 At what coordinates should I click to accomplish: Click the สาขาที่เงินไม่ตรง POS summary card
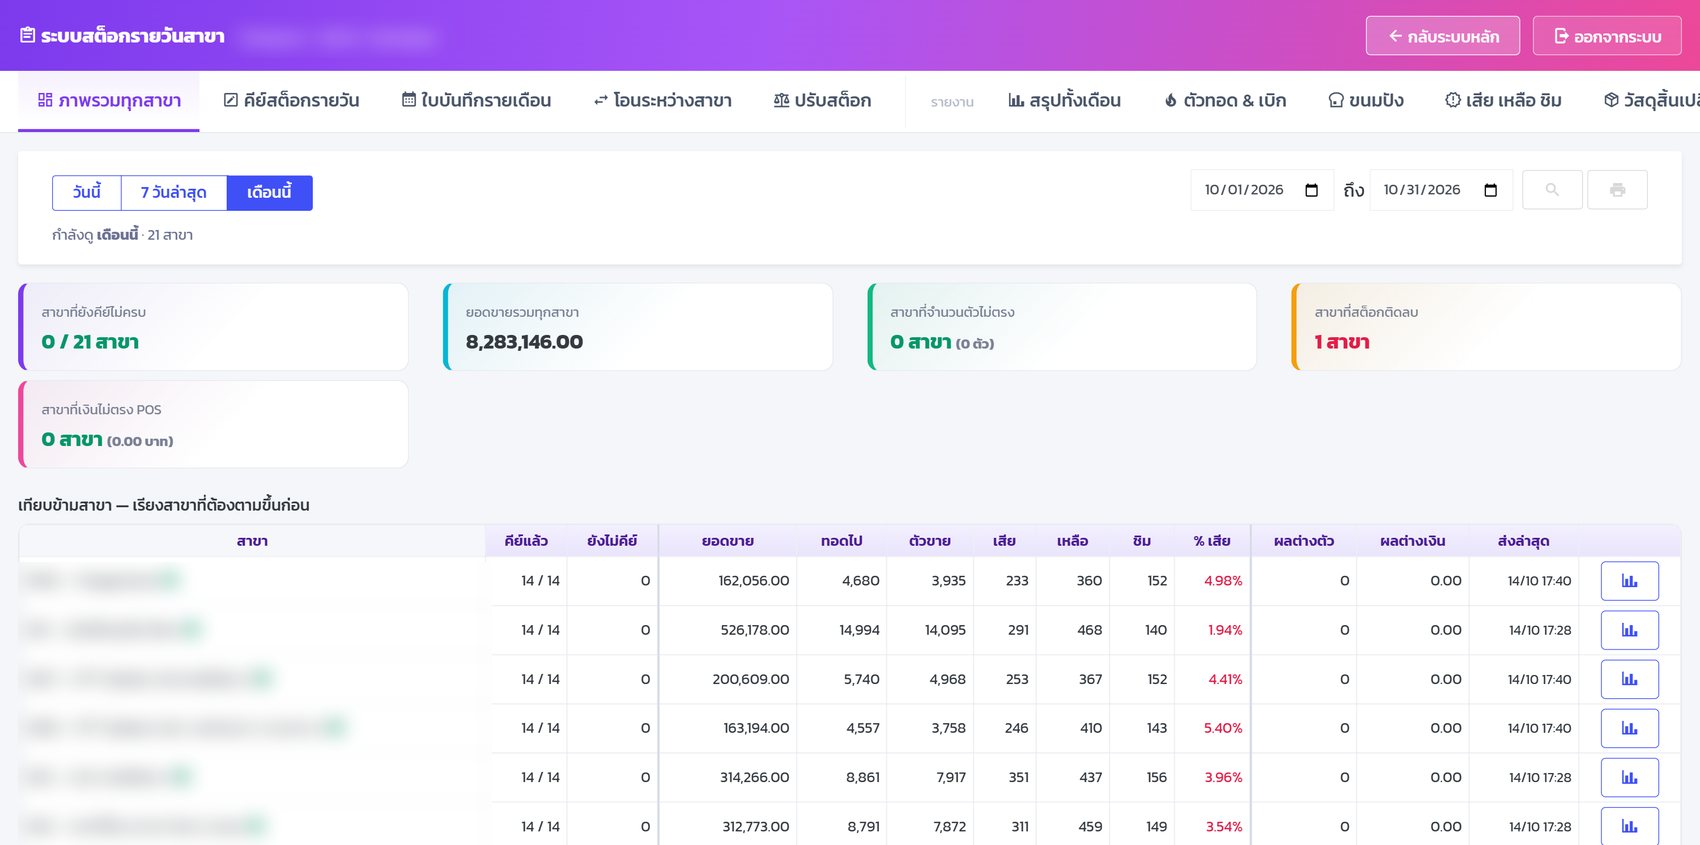tap(213, 424)
